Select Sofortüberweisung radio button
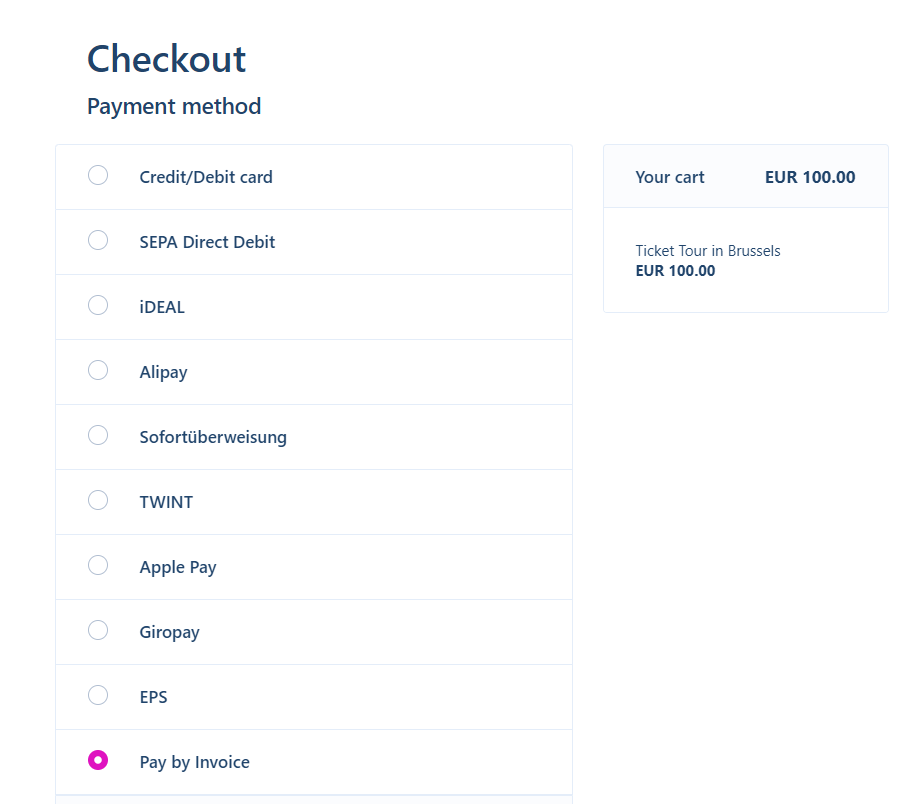This screenshot has width=897, height=804. [98, 436]
